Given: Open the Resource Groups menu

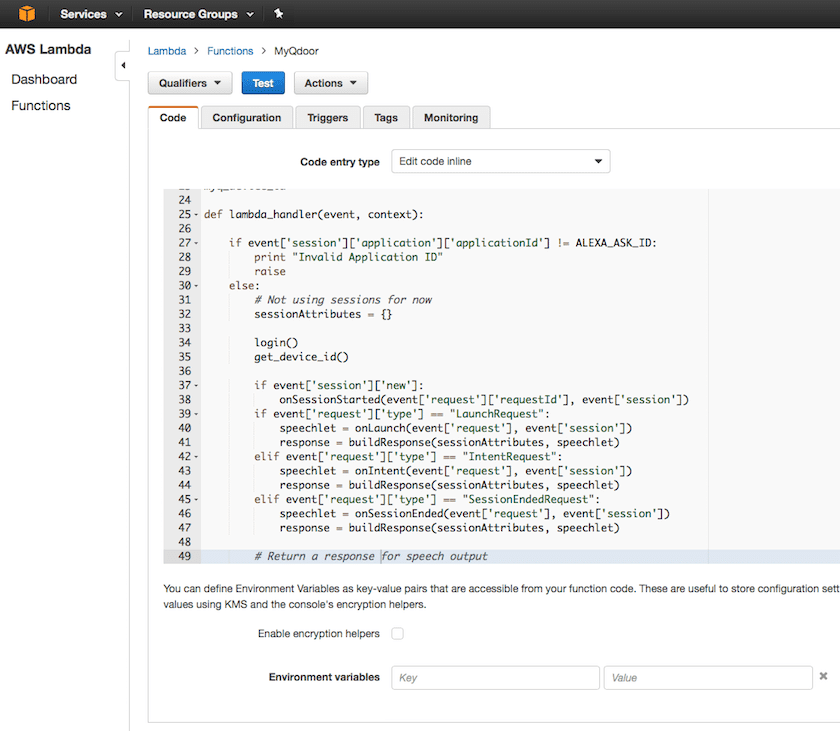Looking at the screenshot, I should (198, 14).
